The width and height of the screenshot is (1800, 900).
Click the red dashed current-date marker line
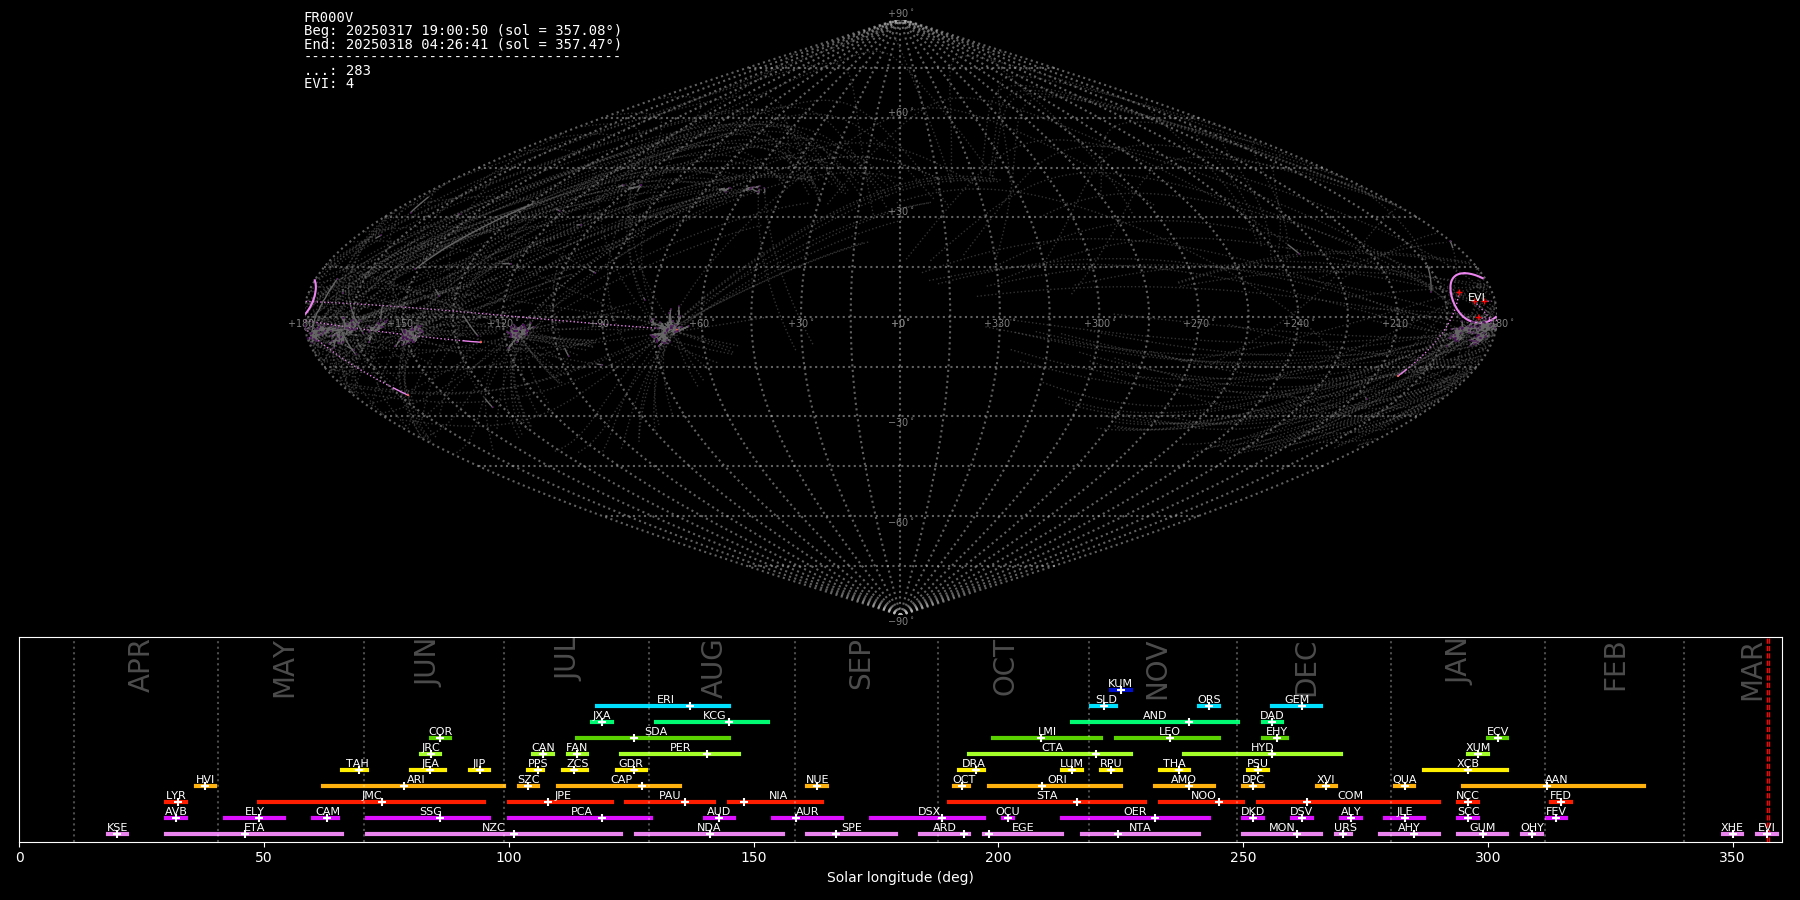[x=1768, y=739]
